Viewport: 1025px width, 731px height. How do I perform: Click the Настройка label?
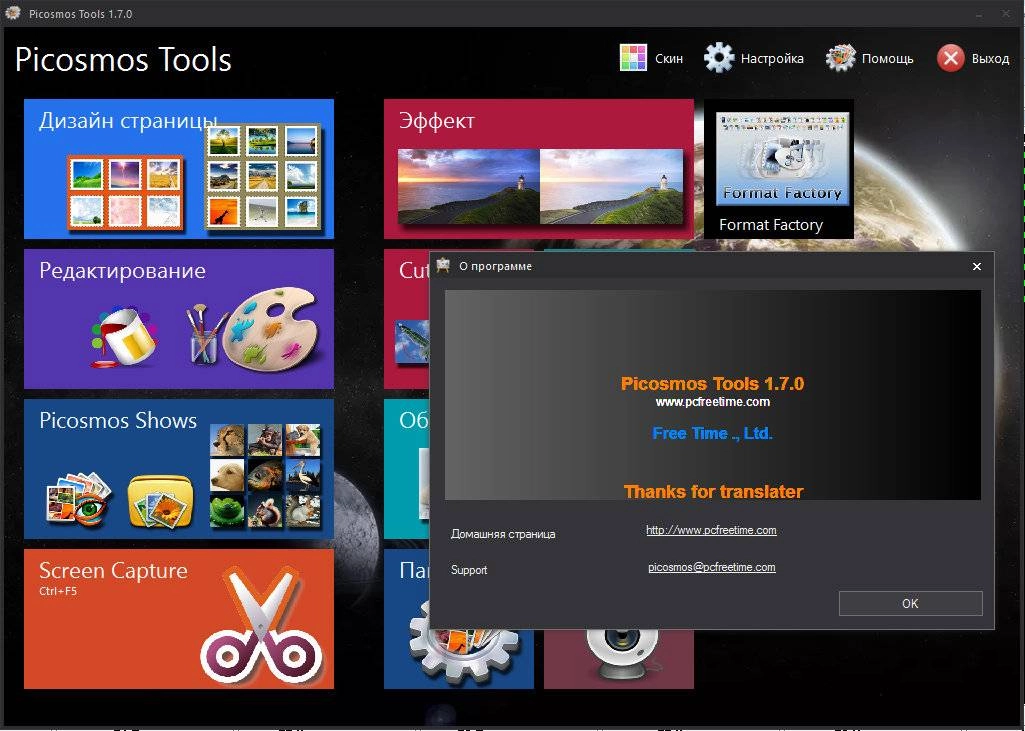pyautogui.click(x=772, y=59)
